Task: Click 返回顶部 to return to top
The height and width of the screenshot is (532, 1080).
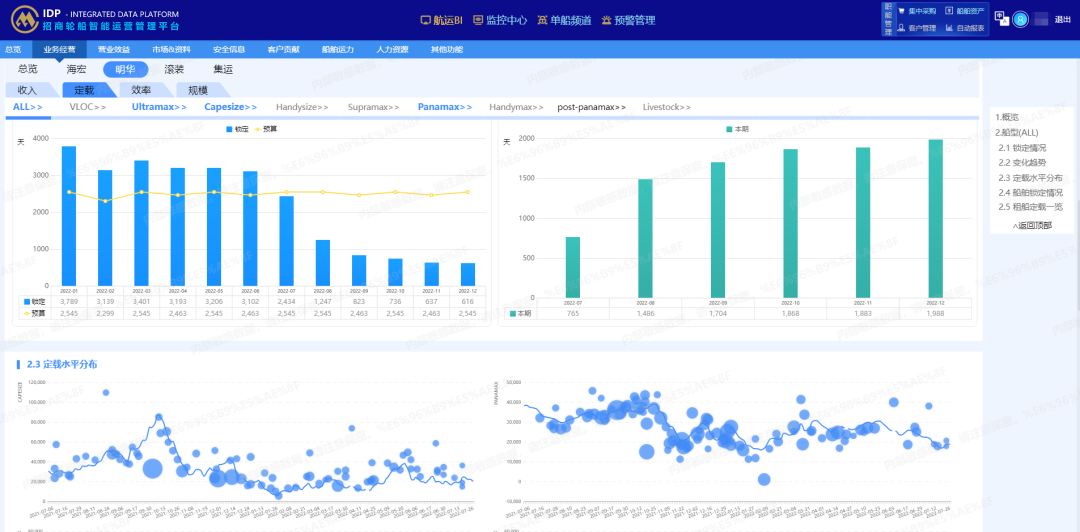Action: [x=1032, y=225]
